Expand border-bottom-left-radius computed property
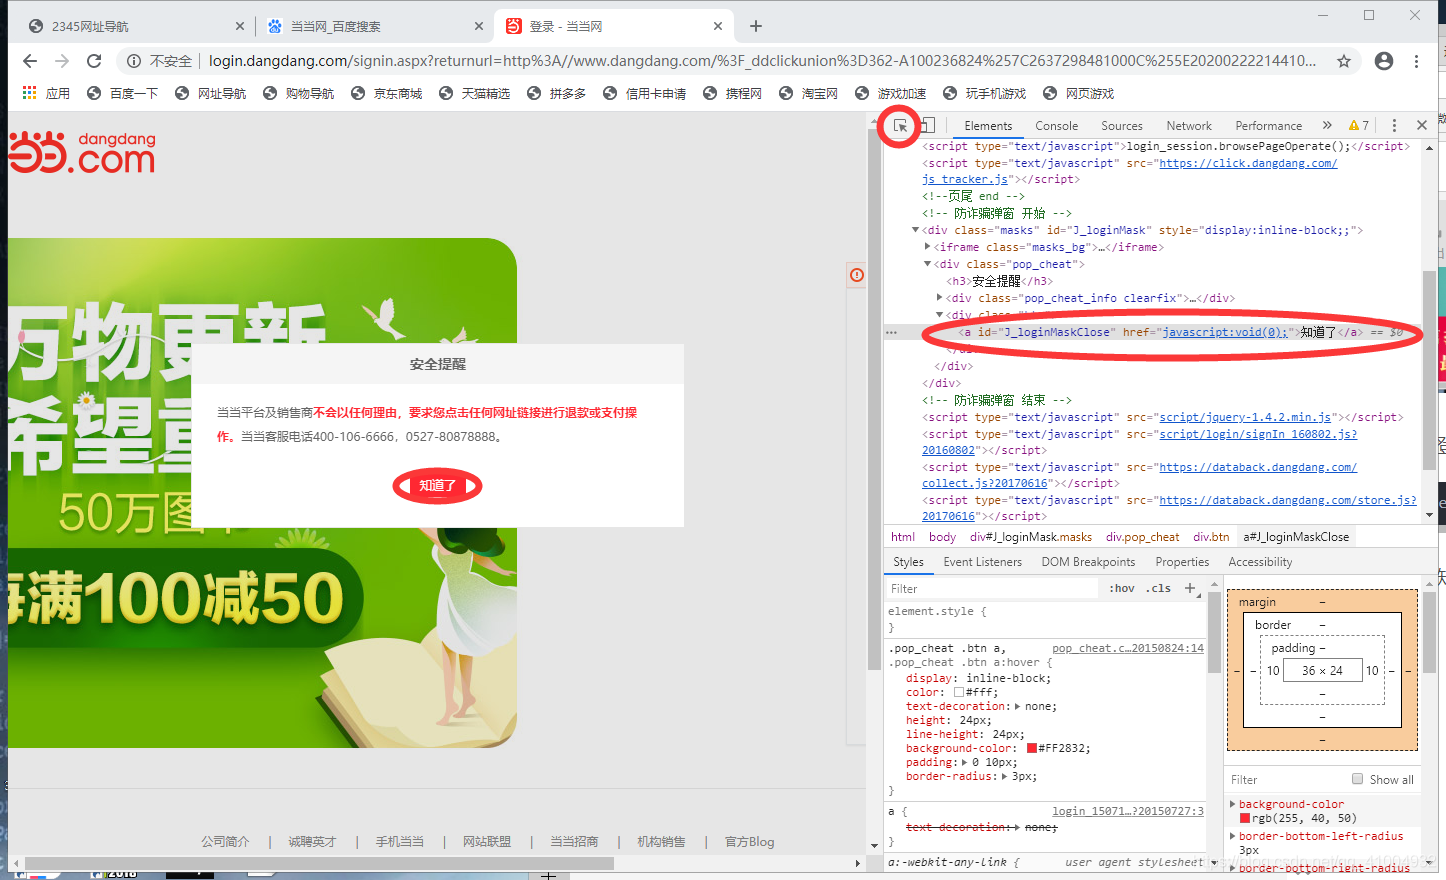 point(1233,836)
